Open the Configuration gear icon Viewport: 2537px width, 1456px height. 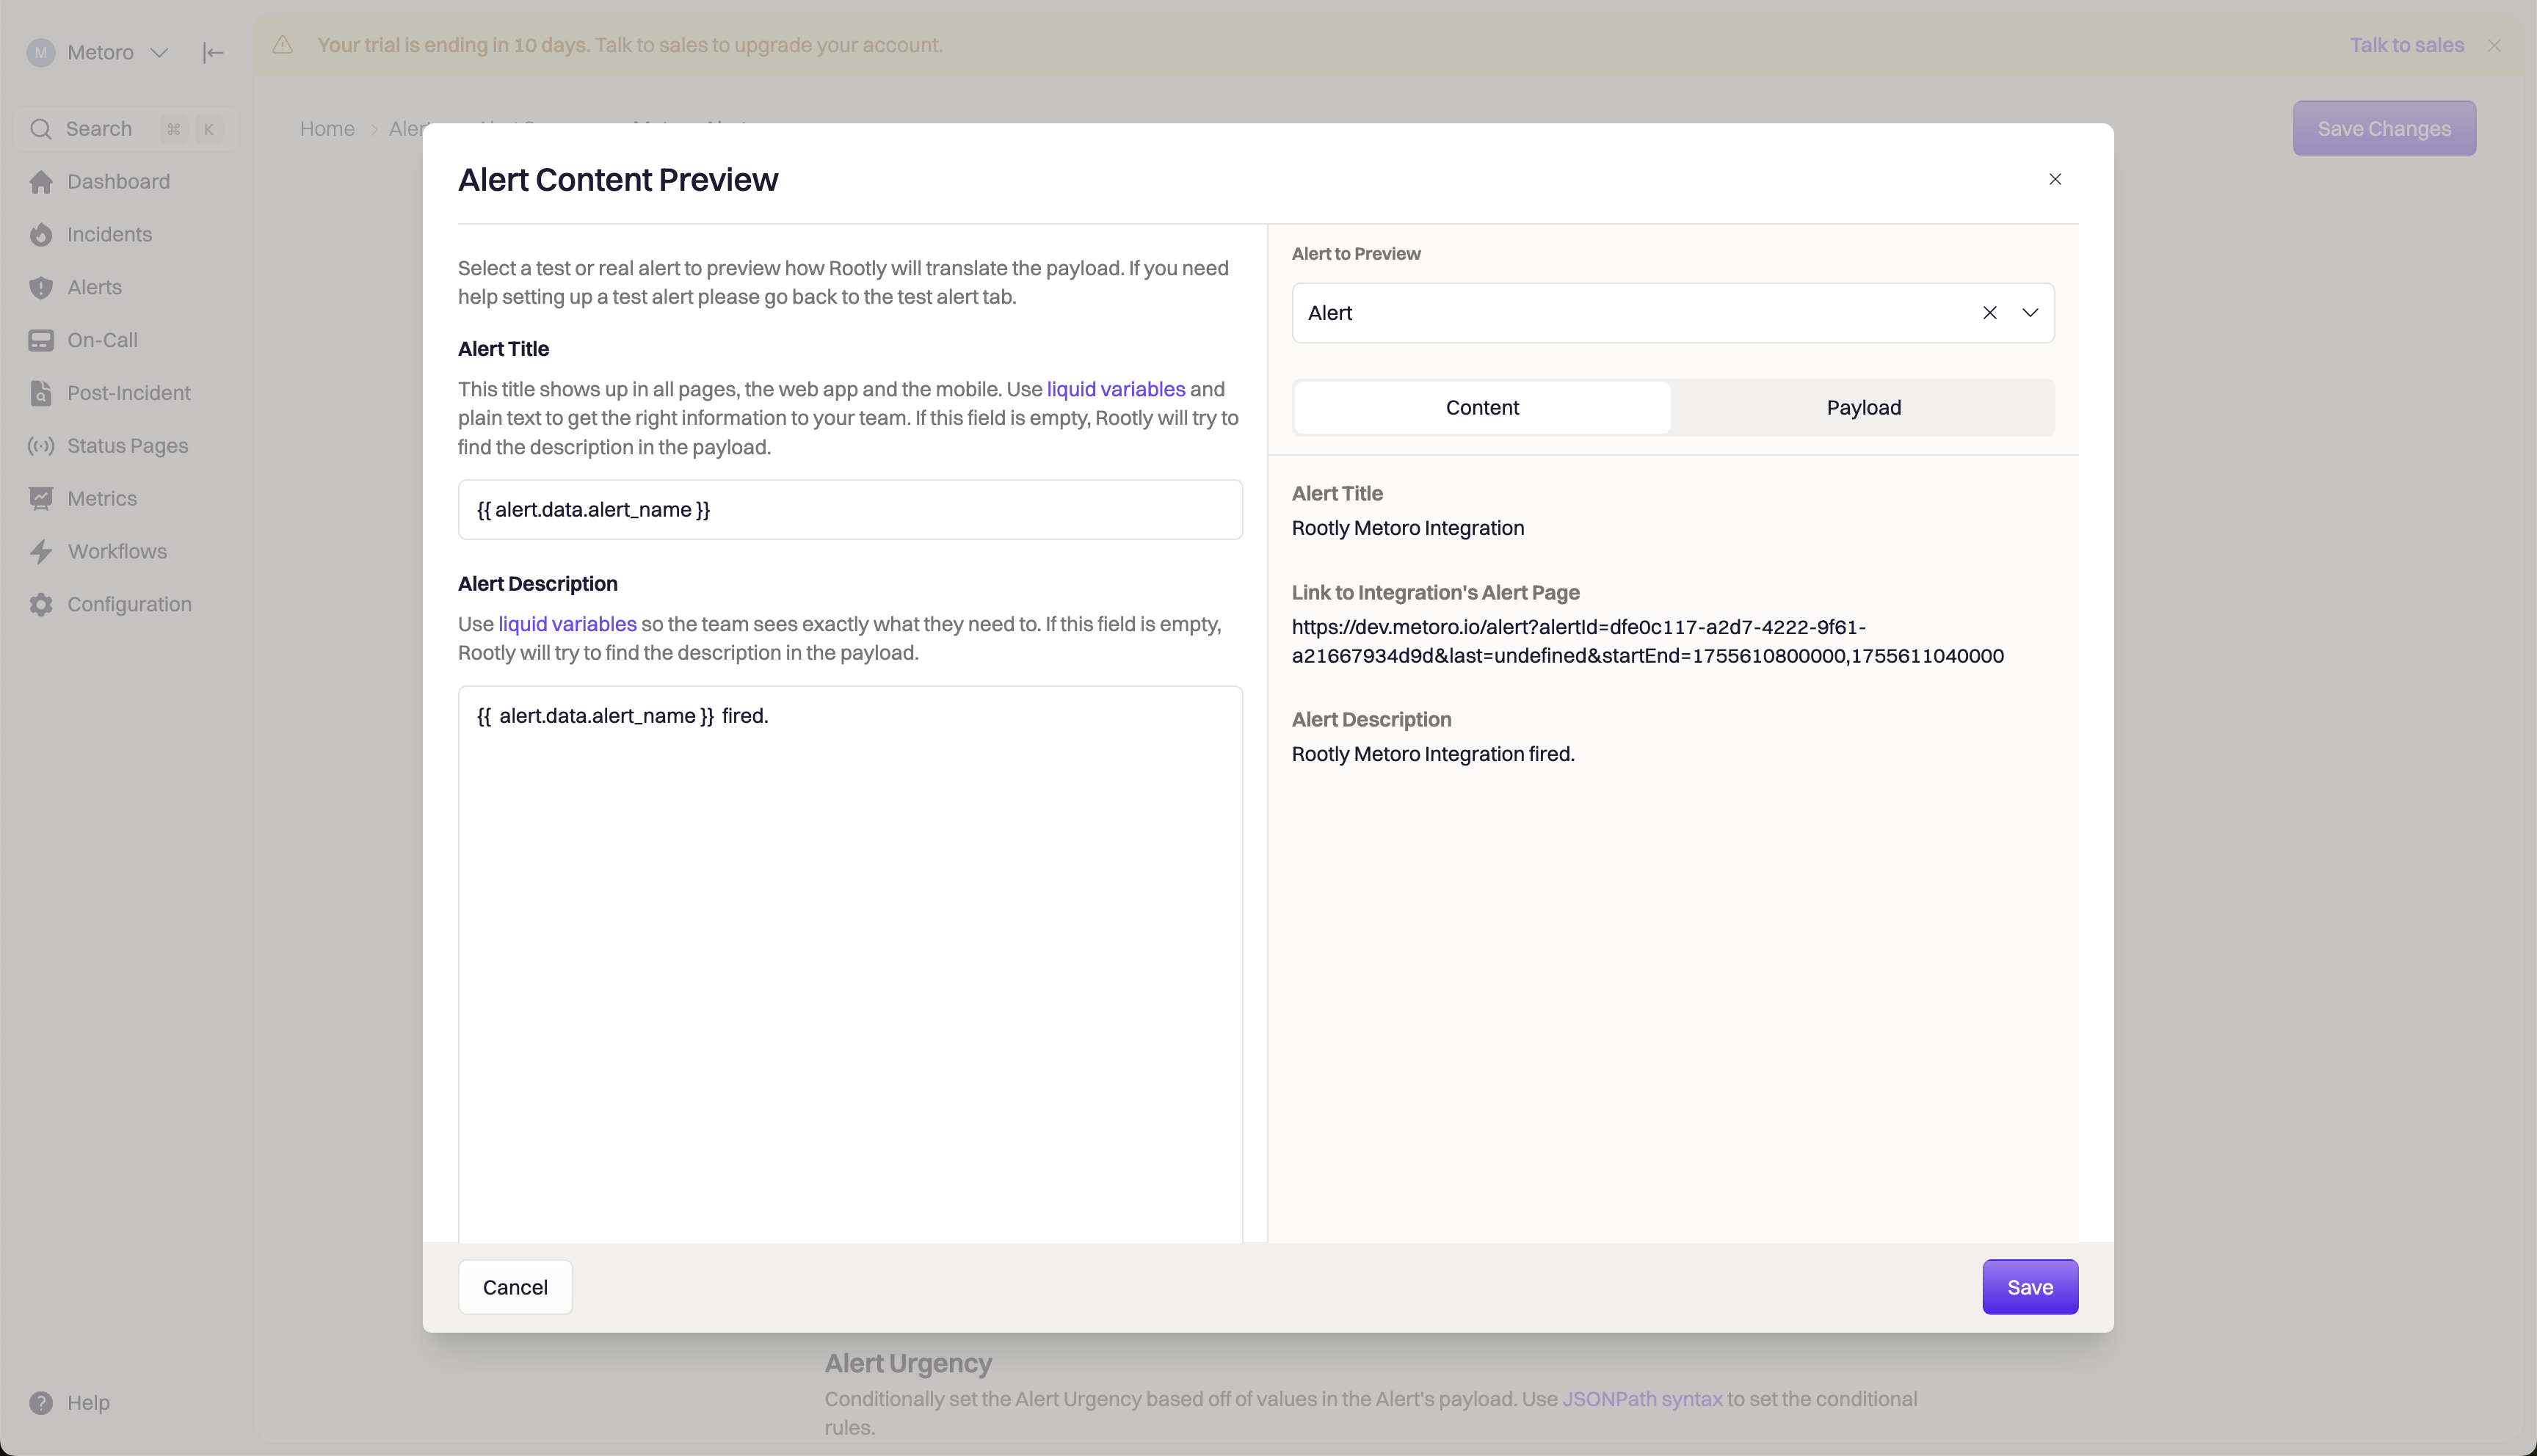41,605
